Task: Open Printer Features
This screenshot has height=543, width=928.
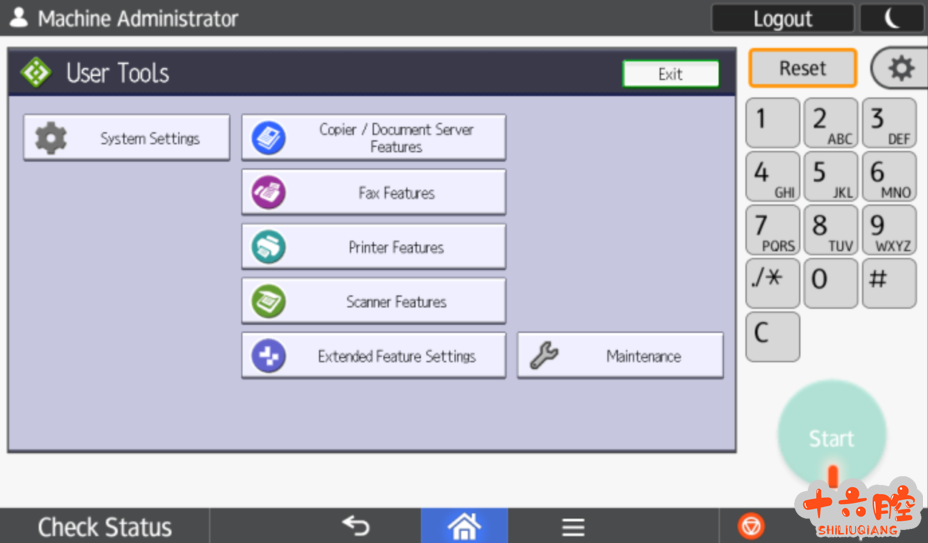Action: point(373,247)
